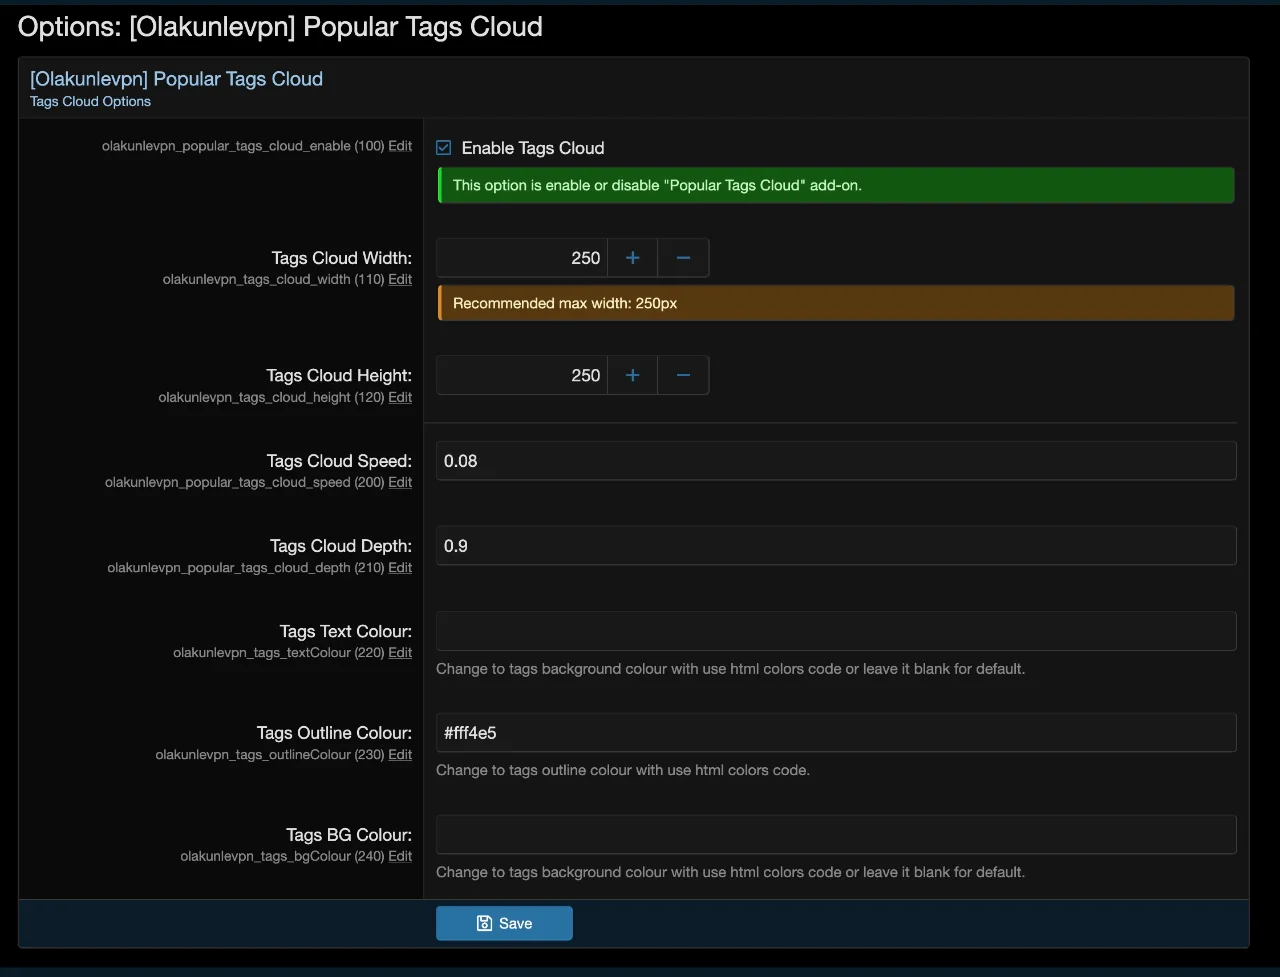Open Edit link for tags_cloud_depth option
This screenshot has width=1280, height=977.
[x=400, y=567]
